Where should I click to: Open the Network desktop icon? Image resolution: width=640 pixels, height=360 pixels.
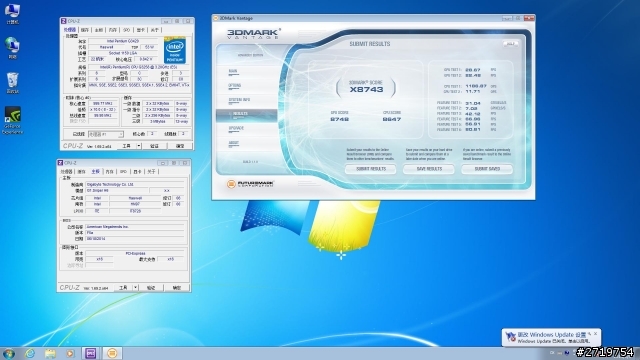pos(12,48)
